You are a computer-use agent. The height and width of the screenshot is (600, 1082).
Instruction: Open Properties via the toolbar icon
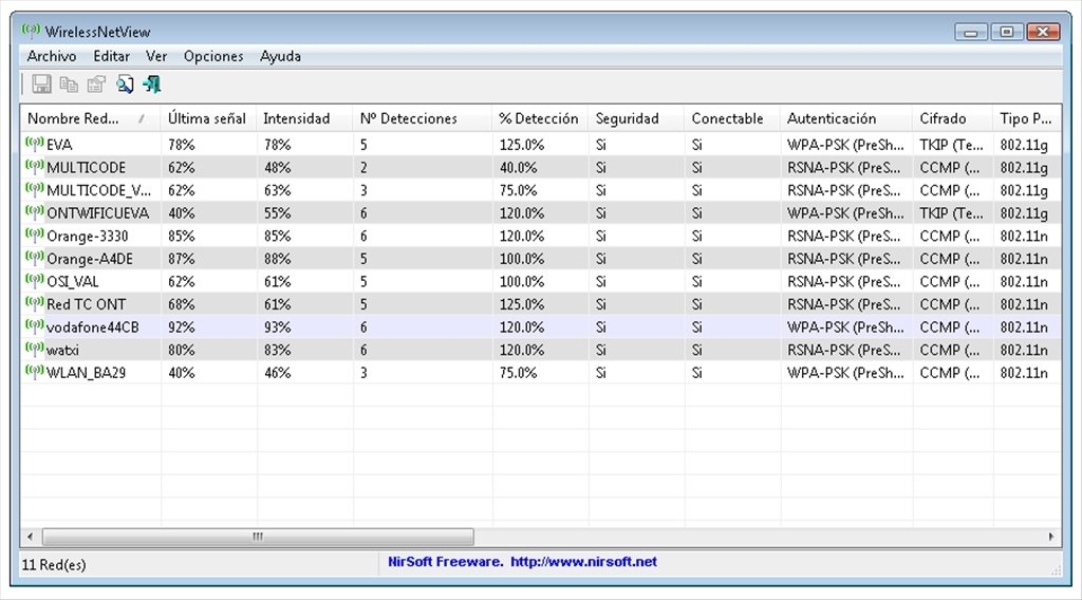coord(97,84)
